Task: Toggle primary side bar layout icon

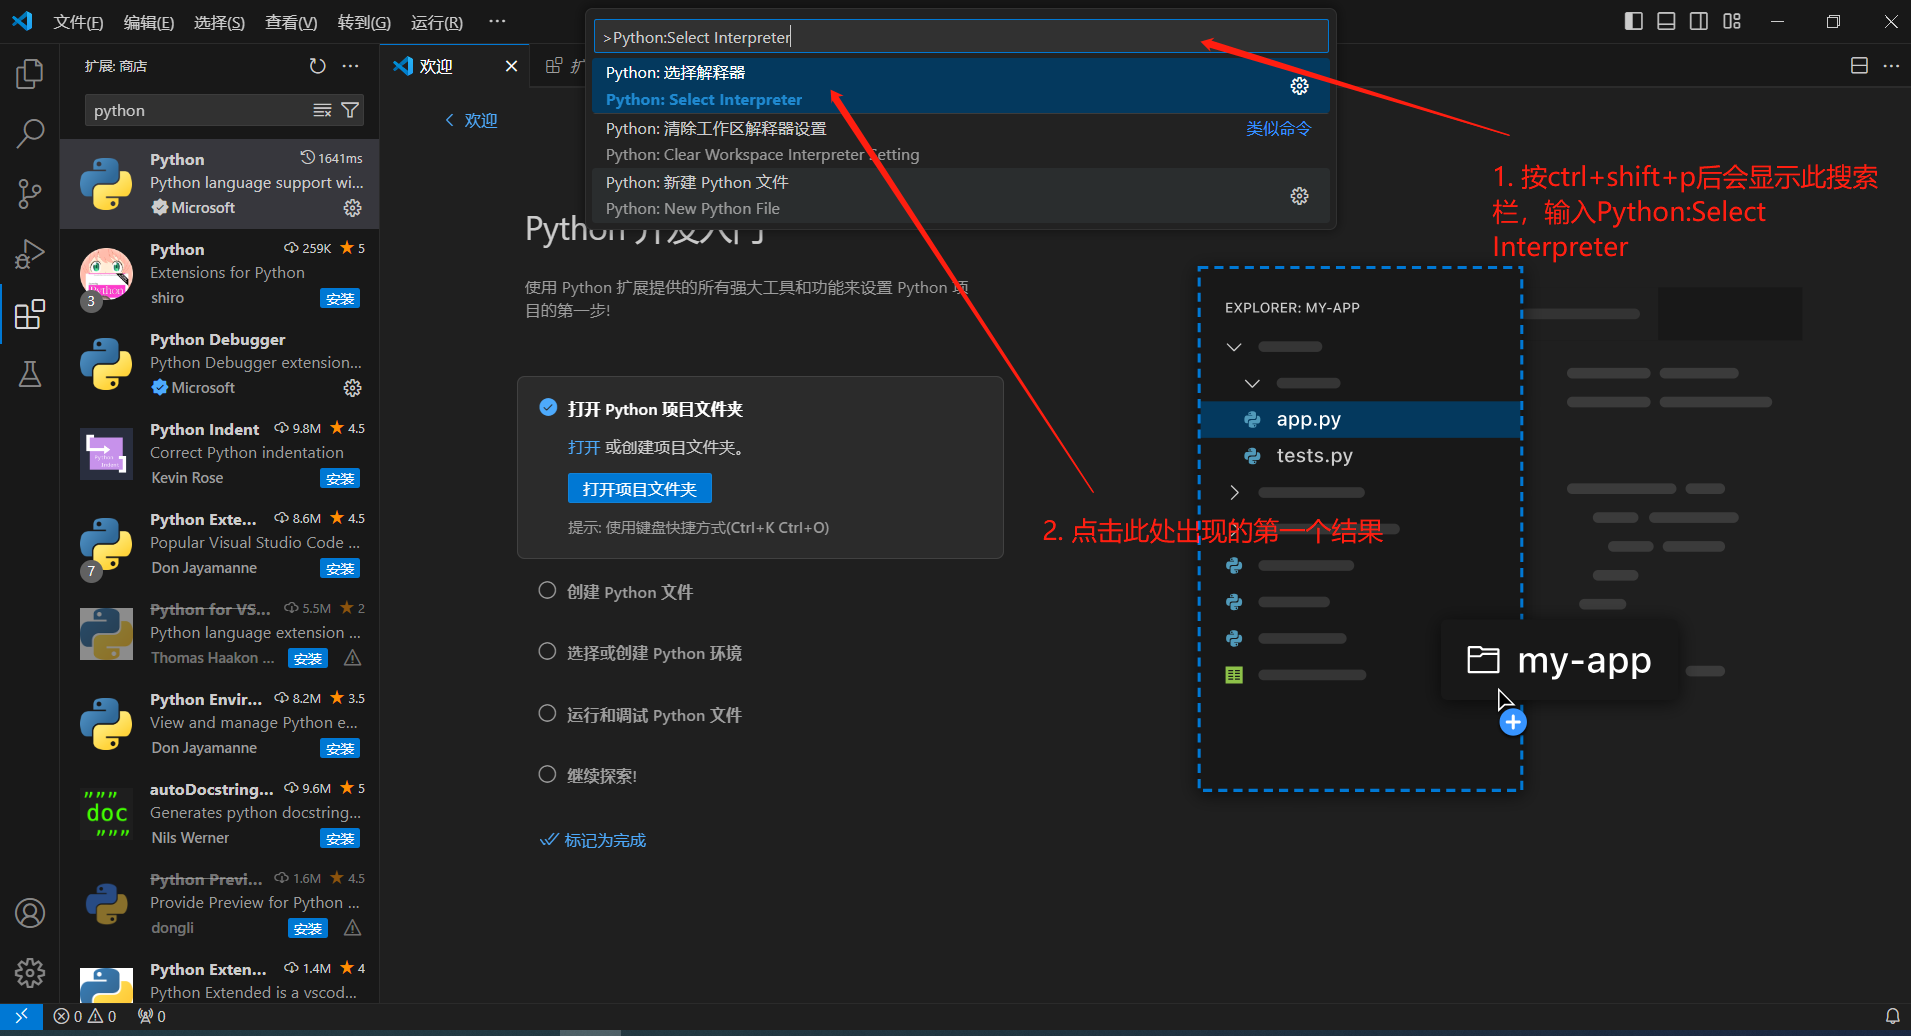Action: tap(1634, 21)
